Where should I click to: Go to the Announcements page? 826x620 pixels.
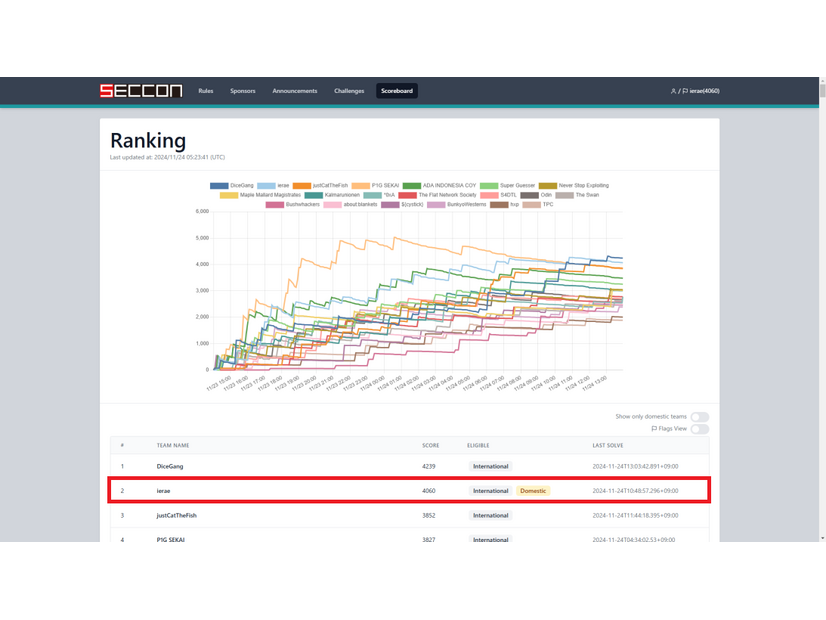(x=294, y=91)
